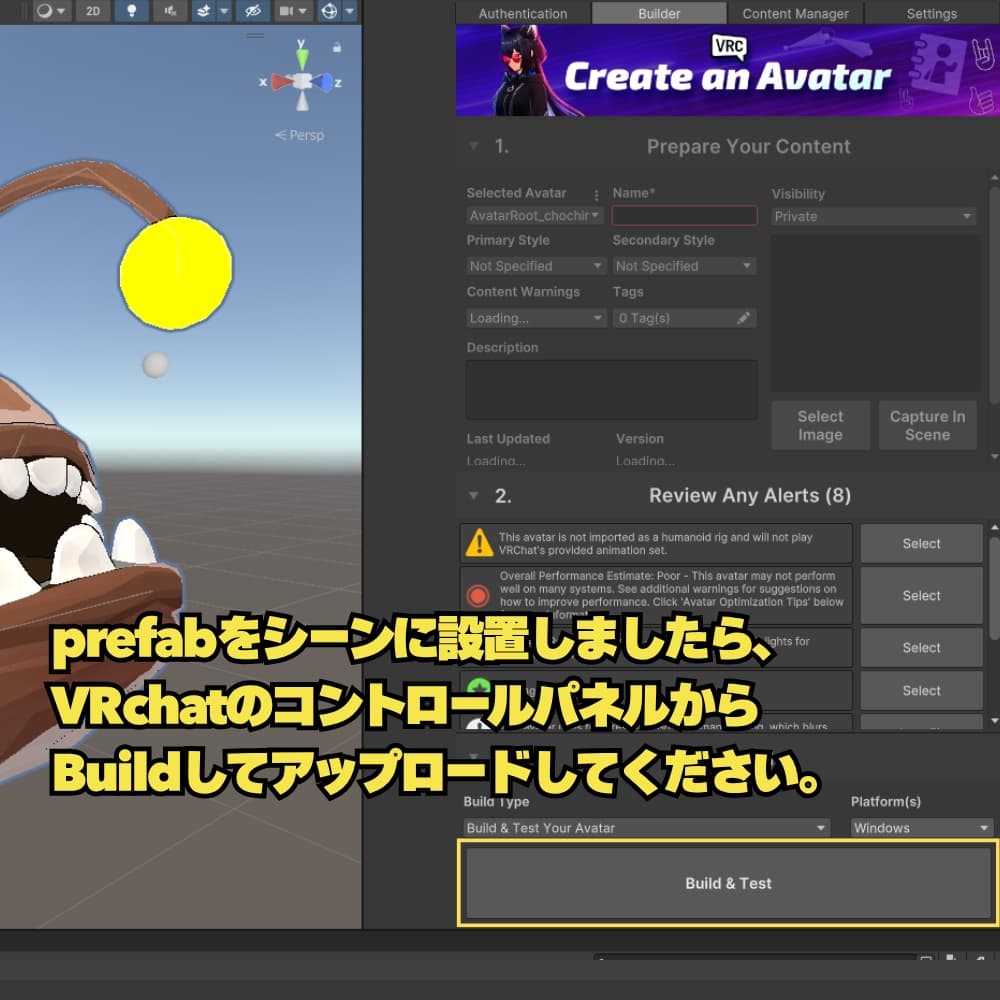
Task: Open the gizmos dropdown arrow
Action: tap(349, 11)
